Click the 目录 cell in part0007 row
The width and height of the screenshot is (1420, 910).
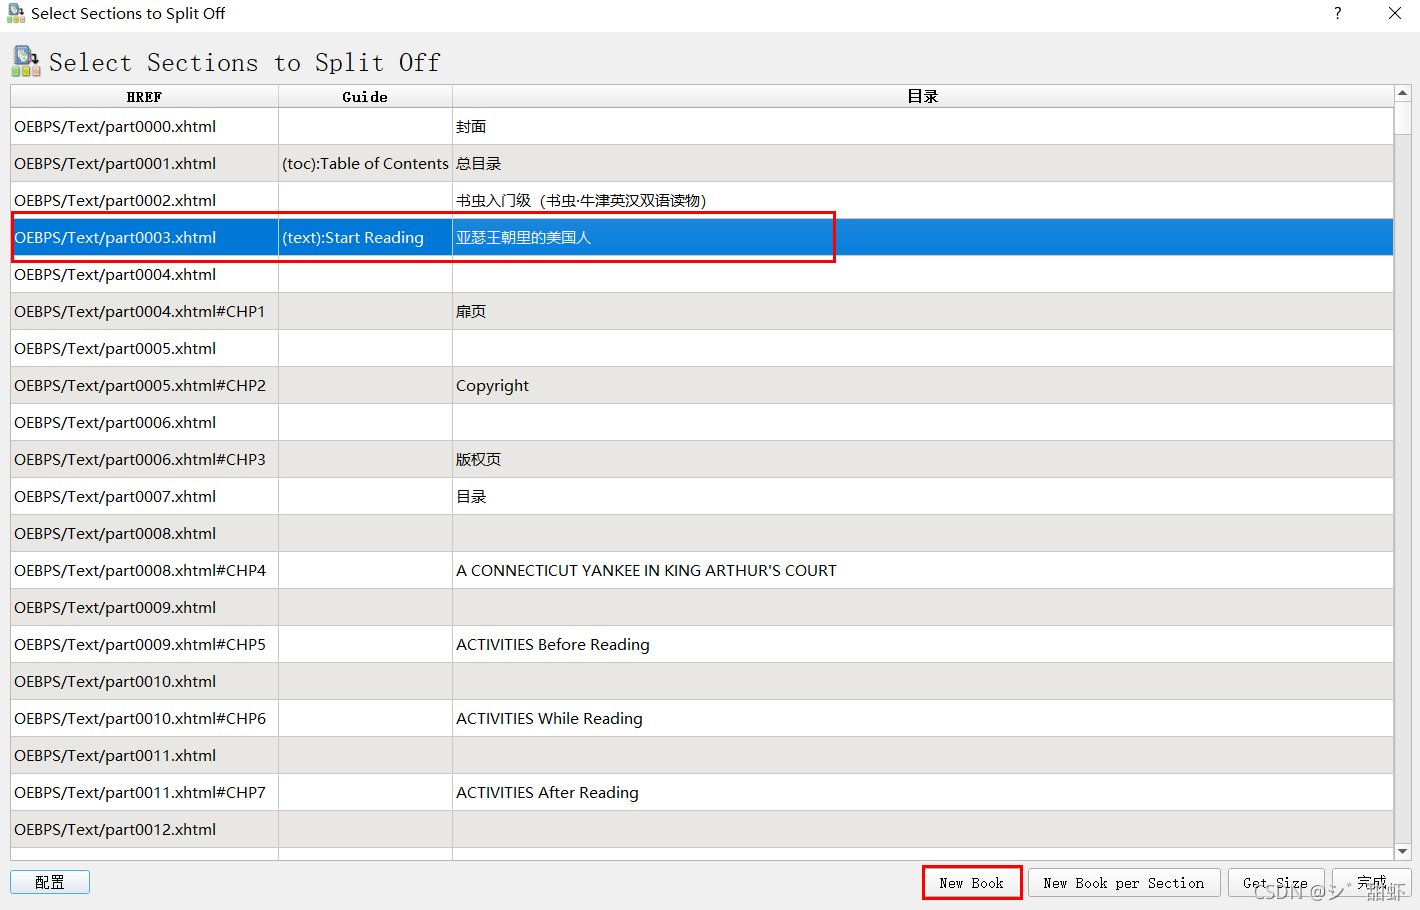click(922, 496)
